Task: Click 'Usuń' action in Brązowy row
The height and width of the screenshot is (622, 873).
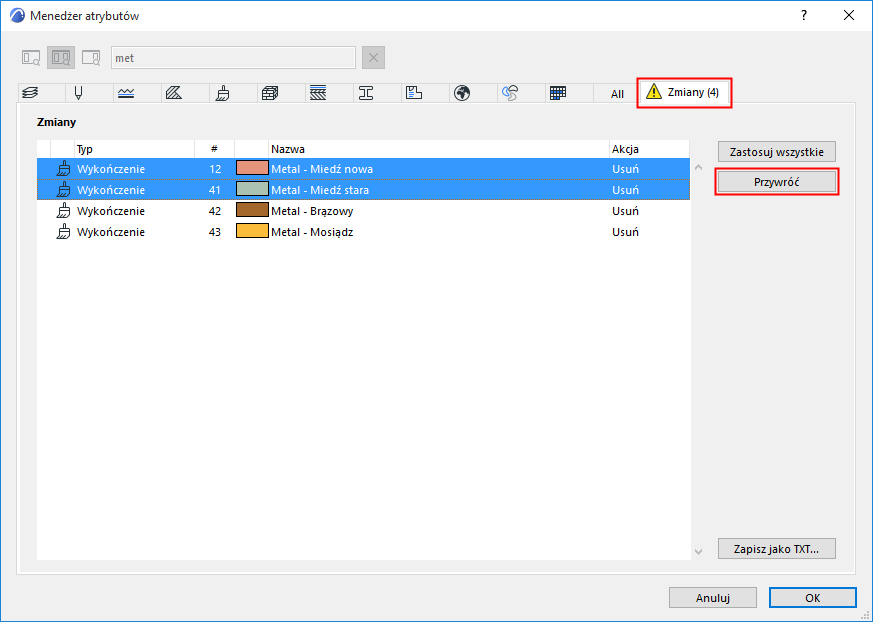Action: click(625, 211)
